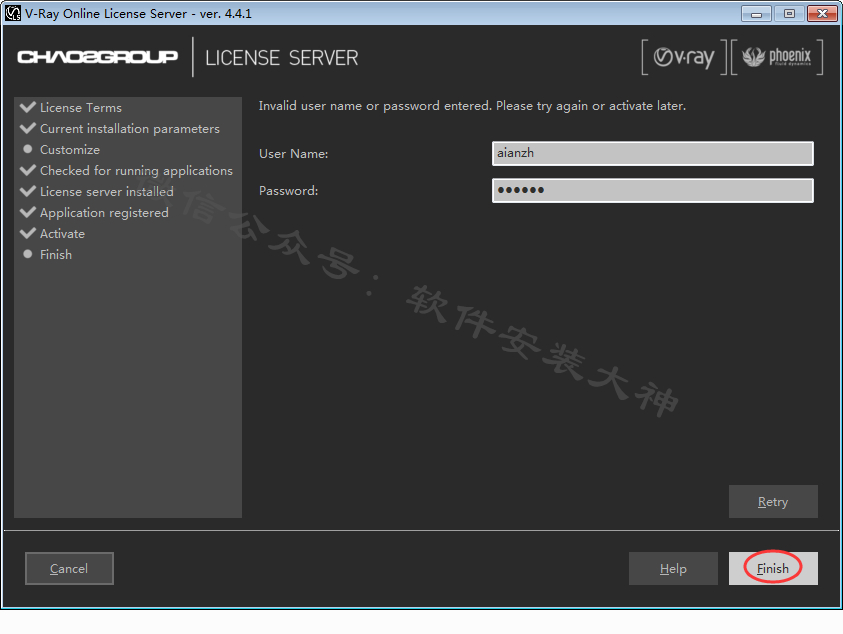
Task: Click the LICENSE SERVER heading
Action: pyautogui.click(x=282, y=58)
